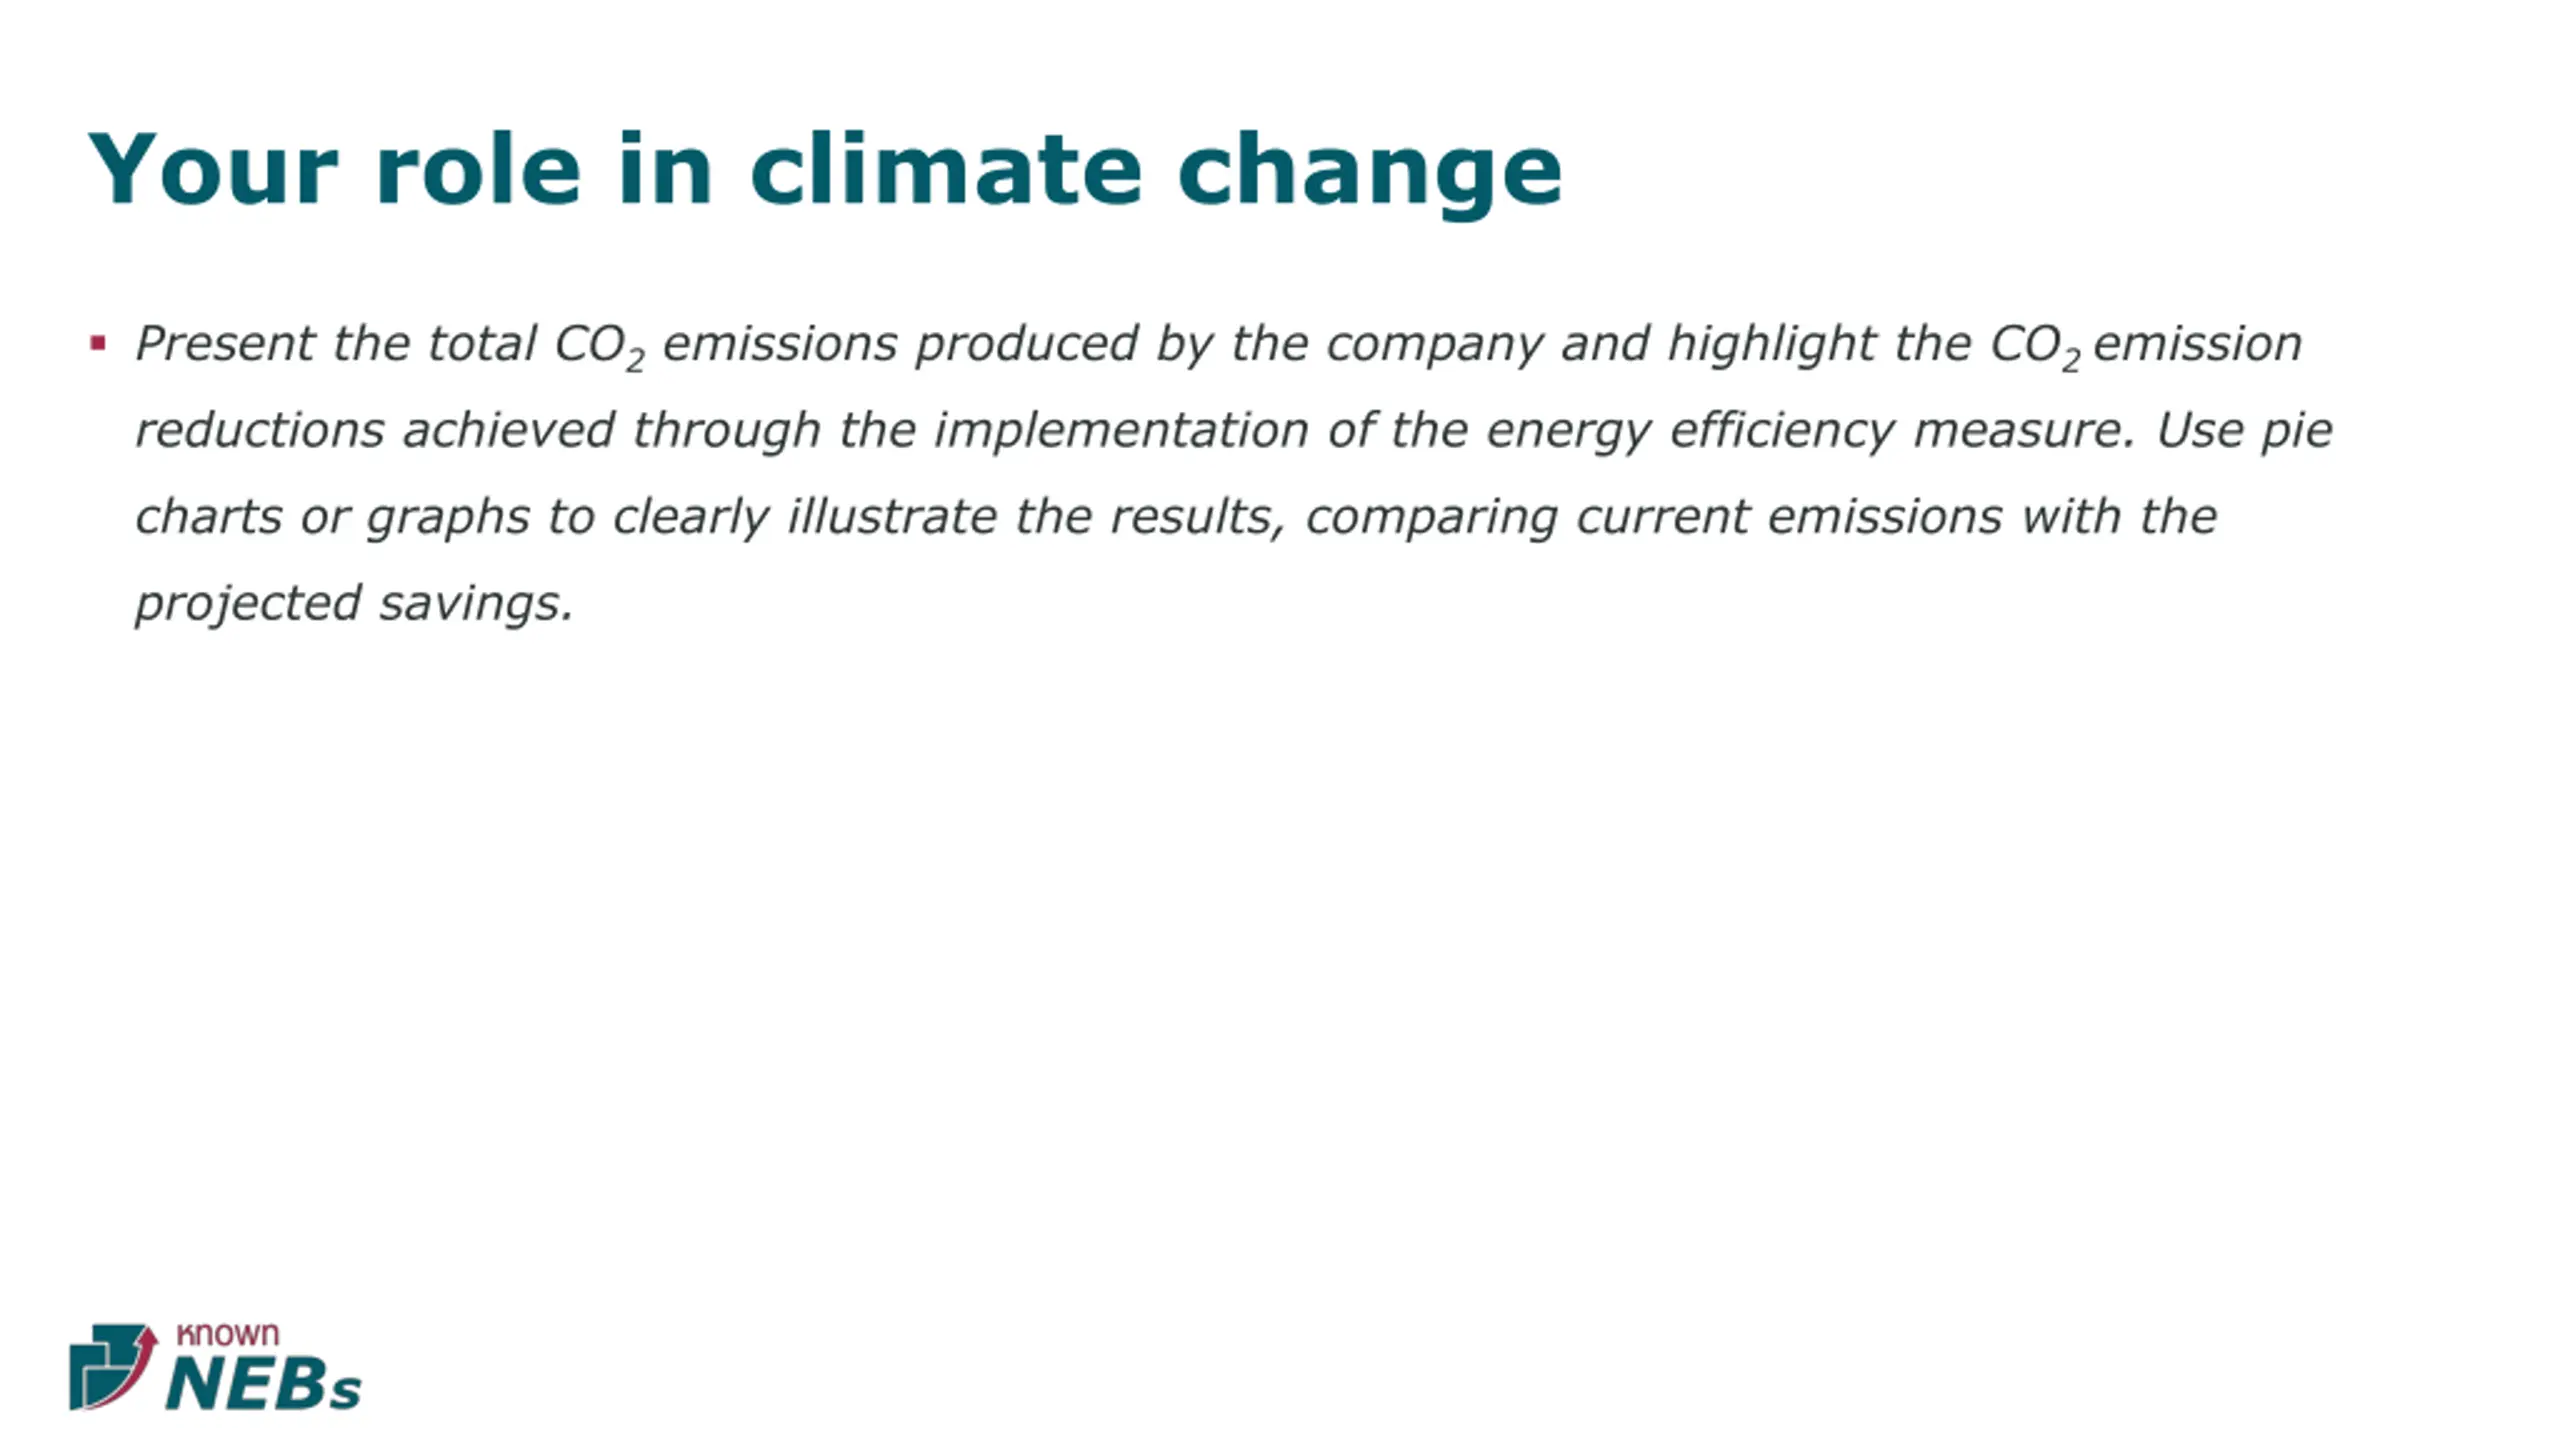Select the slide title 'Your role in climate change'
Viewport: 2560px width, 1440px height.
pos(825,171)
